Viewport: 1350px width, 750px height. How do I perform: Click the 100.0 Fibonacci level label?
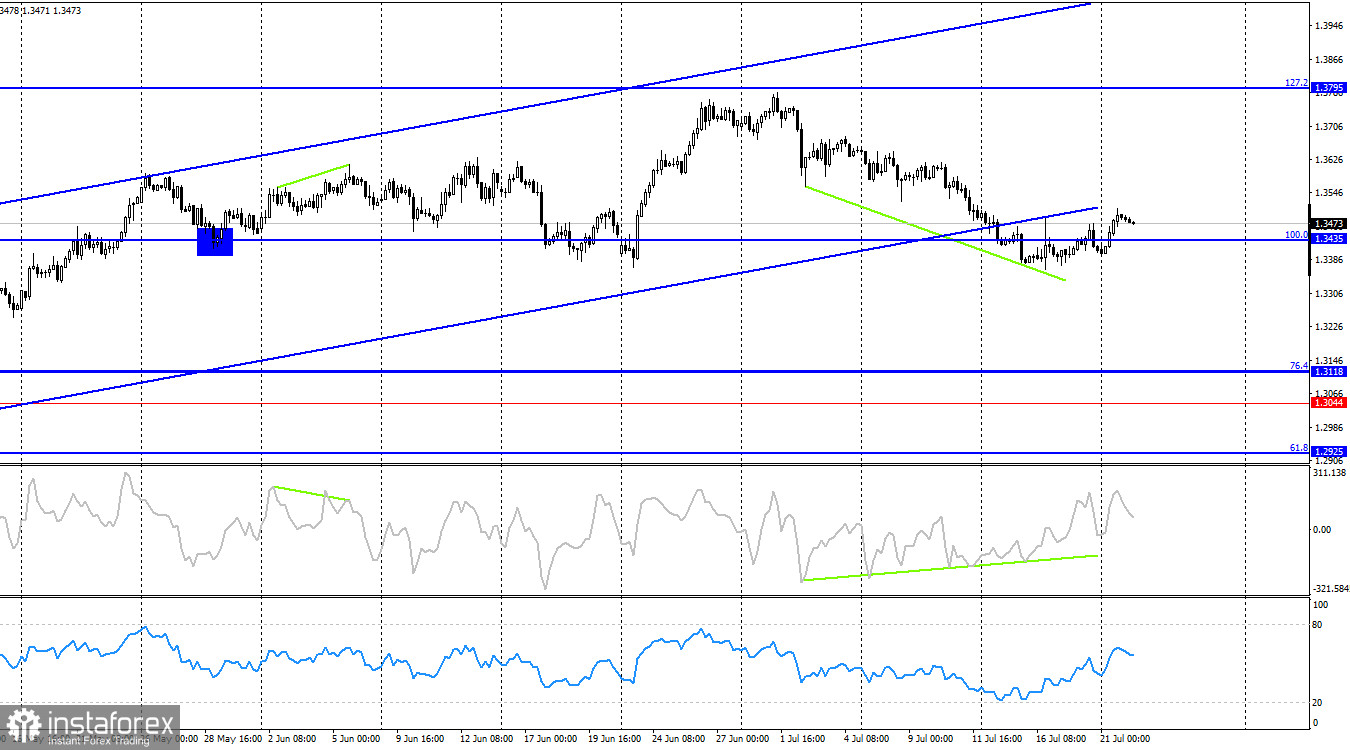1296,234
